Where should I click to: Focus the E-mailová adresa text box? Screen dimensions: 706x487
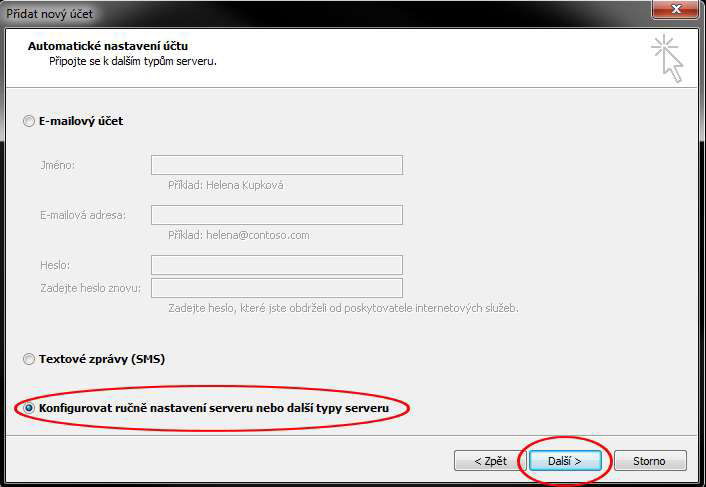[276, 215]
